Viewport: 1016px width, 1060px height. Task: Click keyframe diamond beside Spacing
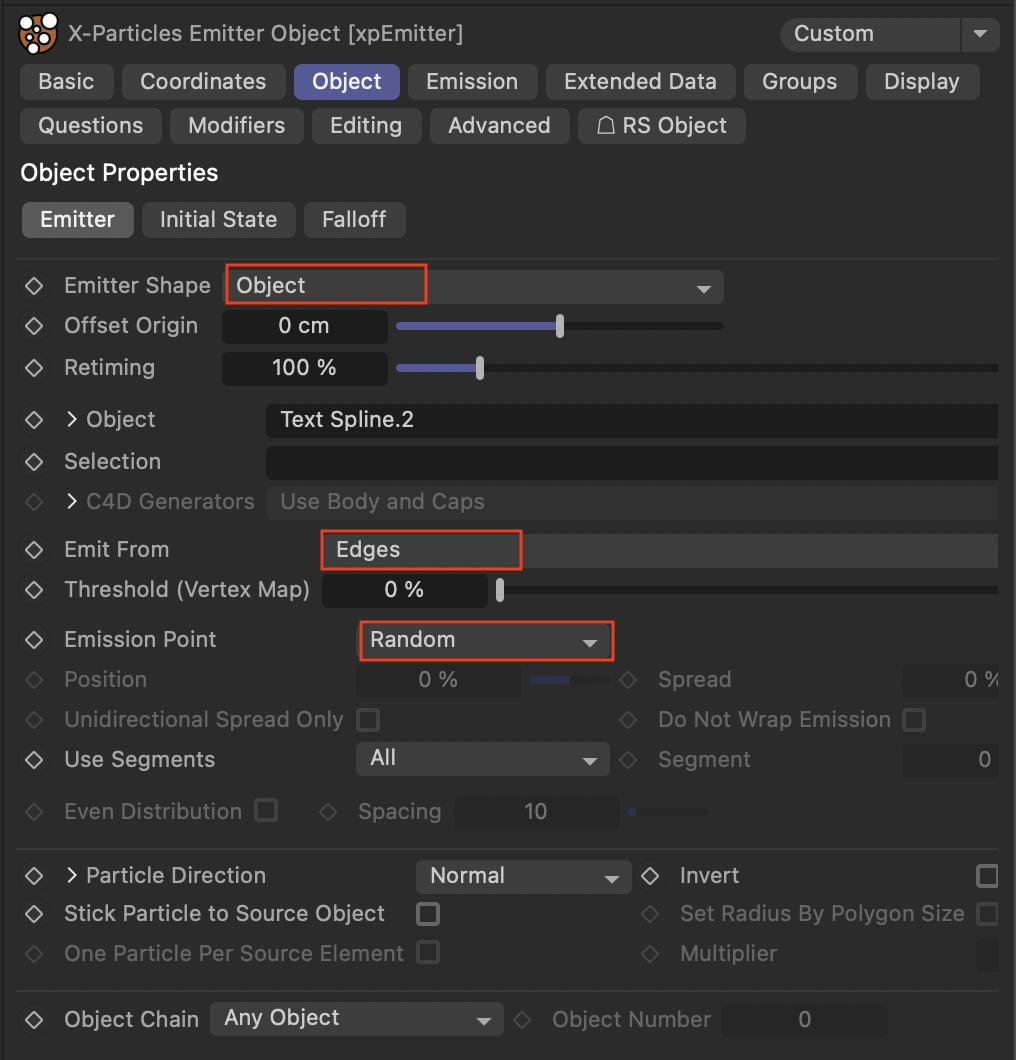328,812
